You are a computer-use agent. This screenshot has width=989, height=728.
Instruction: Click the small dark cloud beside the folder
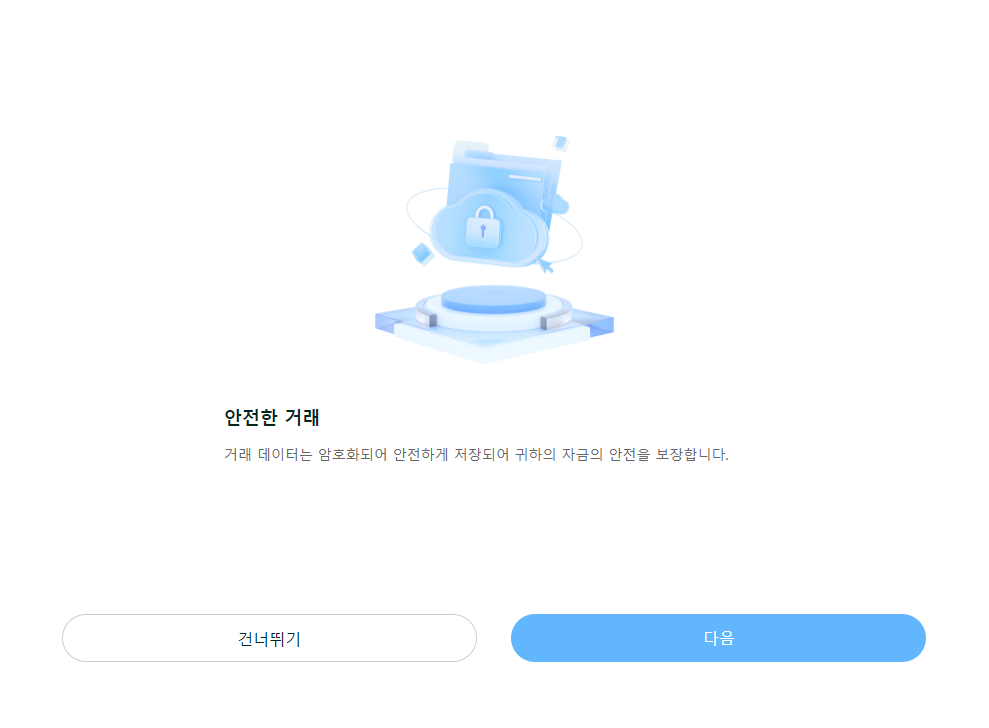pos(556,204)
